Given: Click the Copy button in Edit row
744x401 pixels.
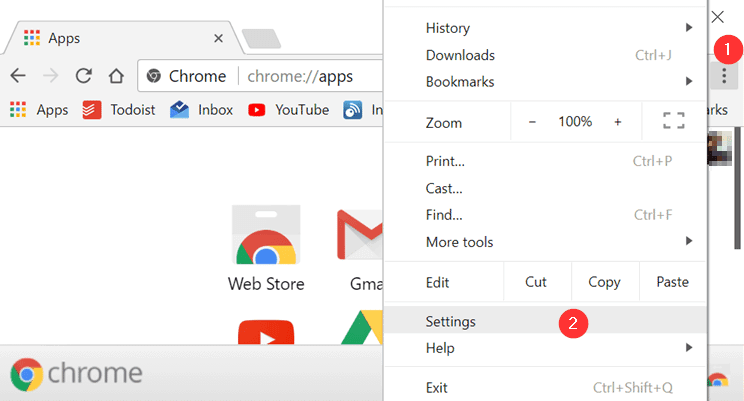Looking at the screenshot, I should tap(604, 282).
